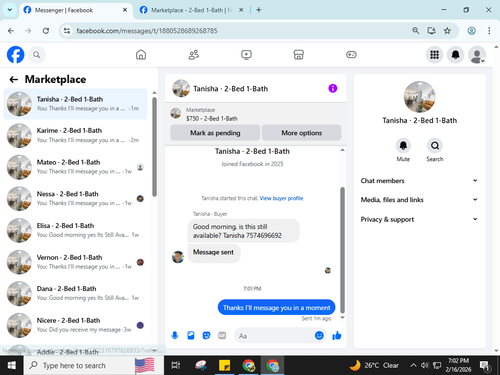Open Sticky Notes taskbar icon

(224, 365)
